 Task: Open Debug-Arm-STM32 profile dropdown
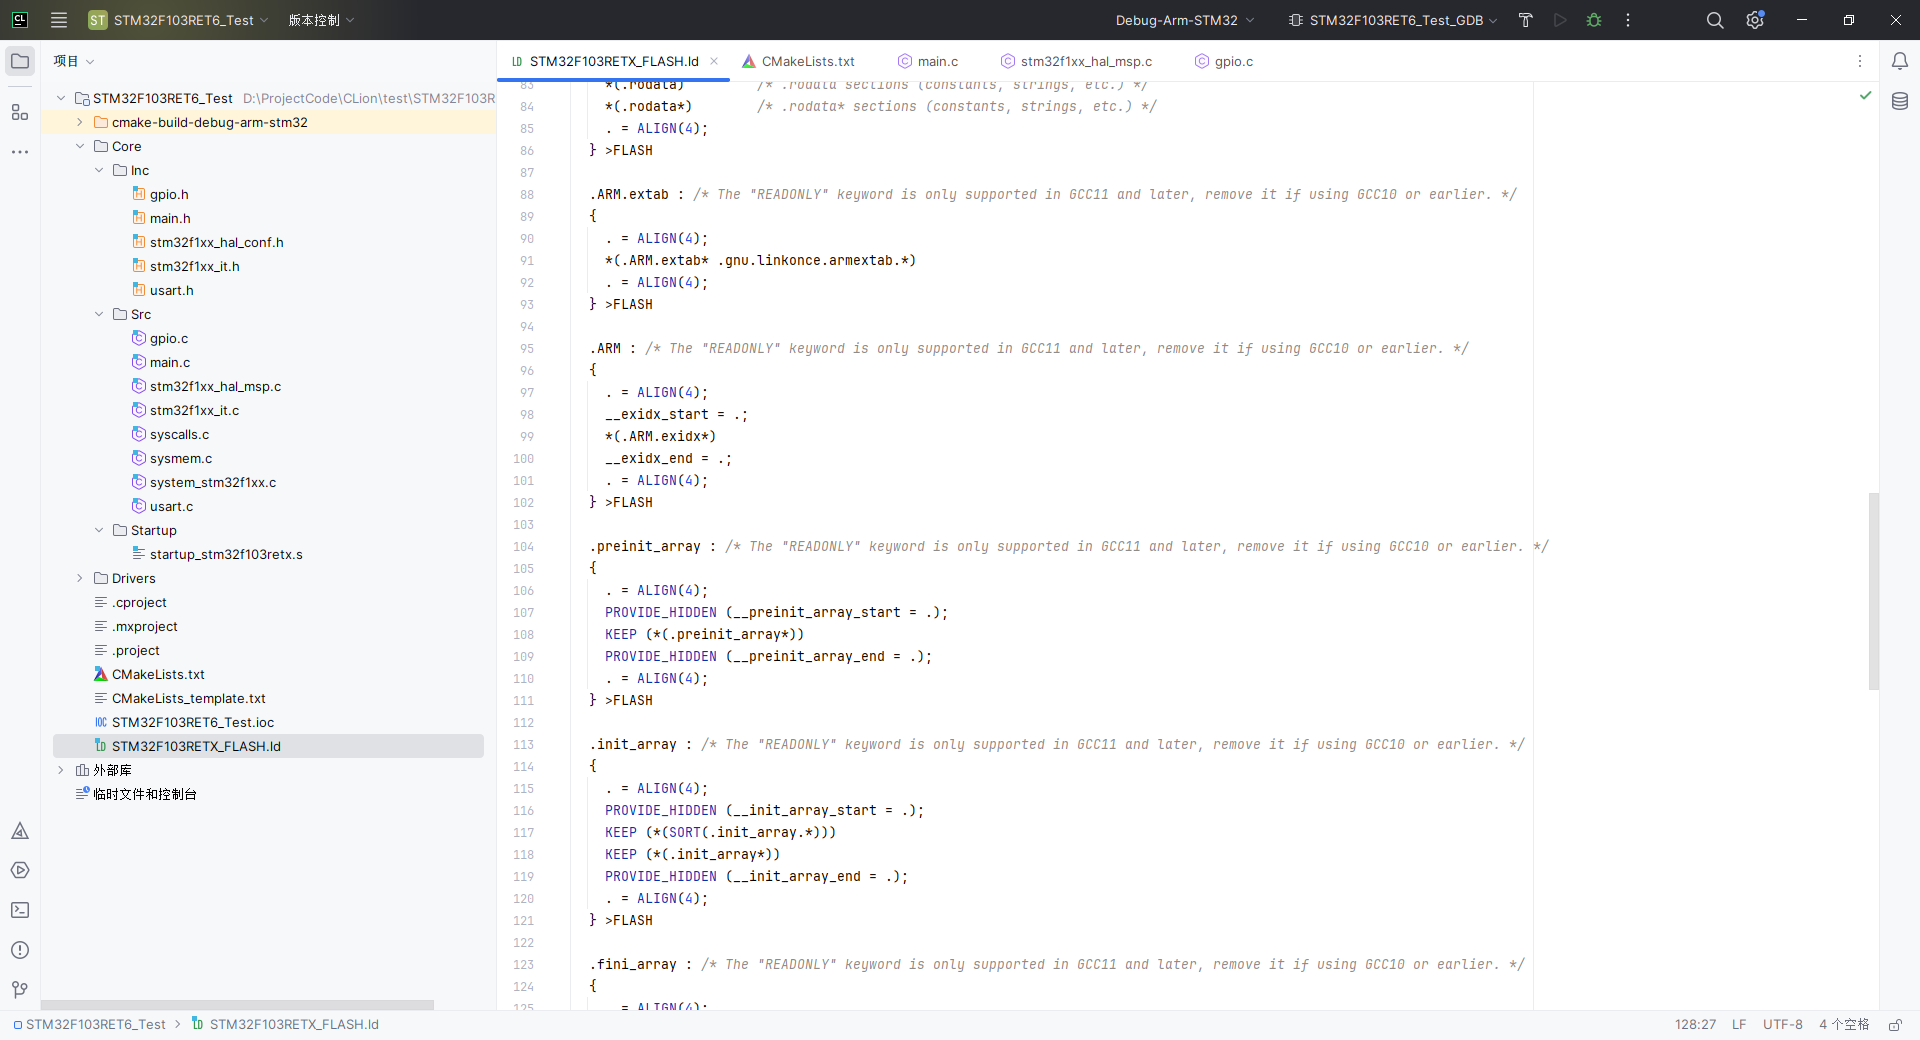pos(1185,20)
